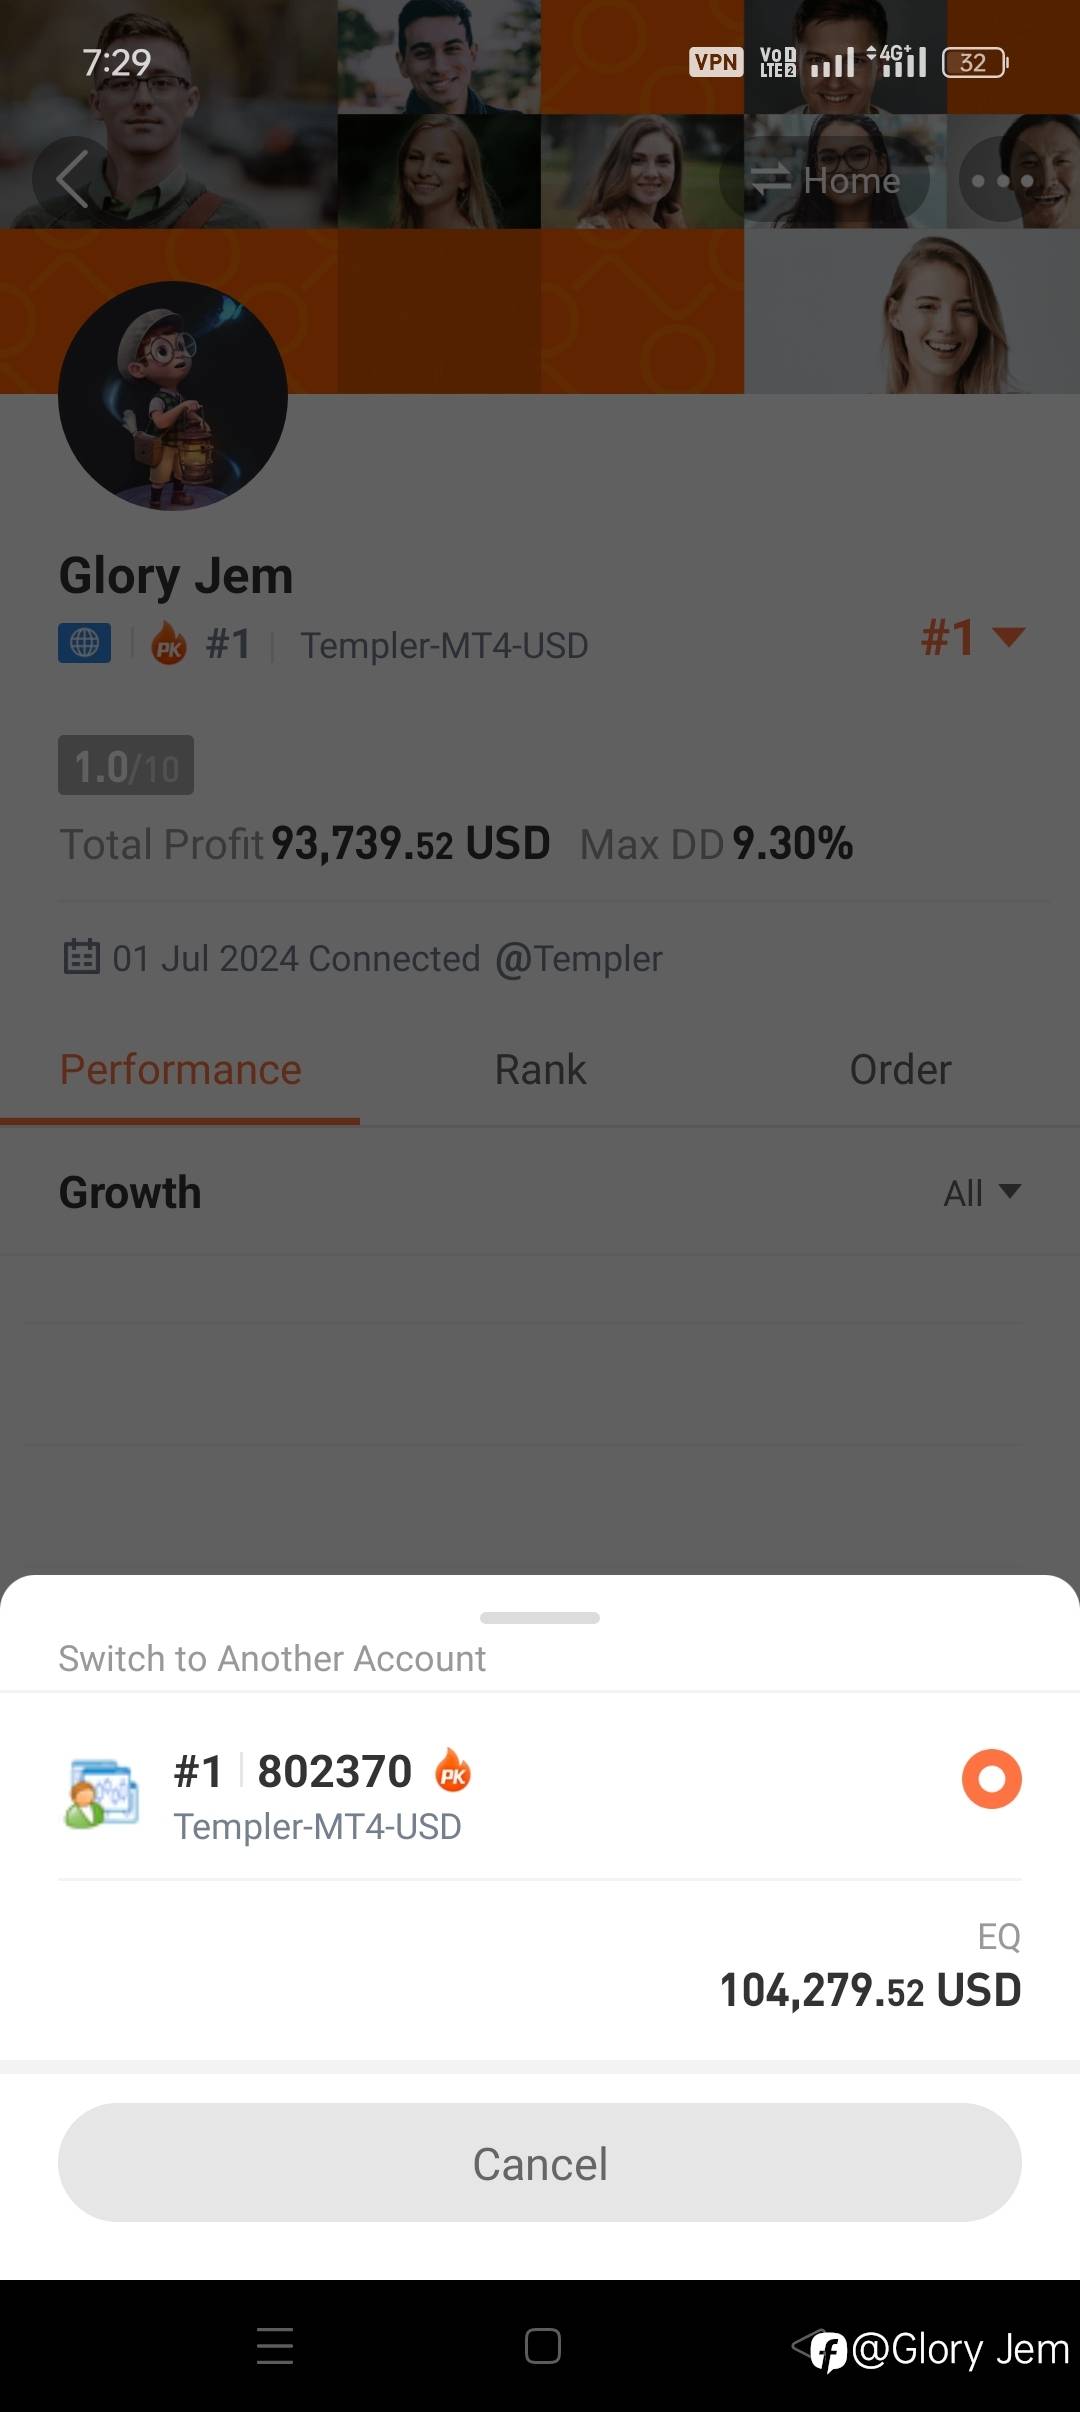Screen dimensions: 1080x2412
Task: Tap the PK flame next to 802370
Action: tap(453, 1771)
